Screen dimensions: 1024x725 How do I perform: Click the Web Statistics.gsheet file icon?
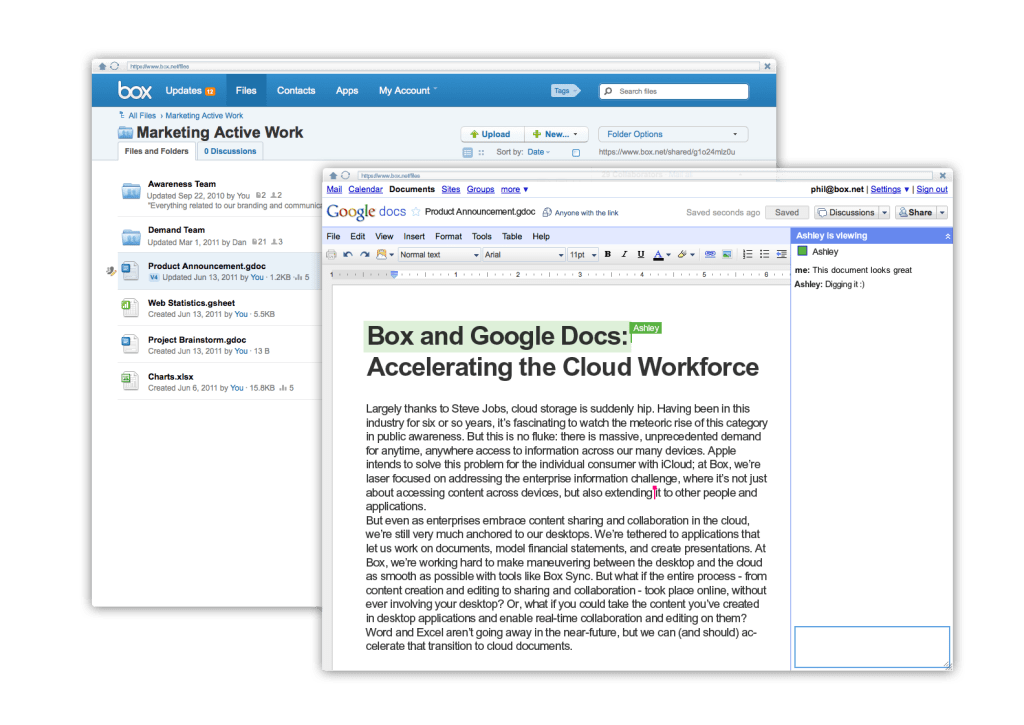click(129, 307)
